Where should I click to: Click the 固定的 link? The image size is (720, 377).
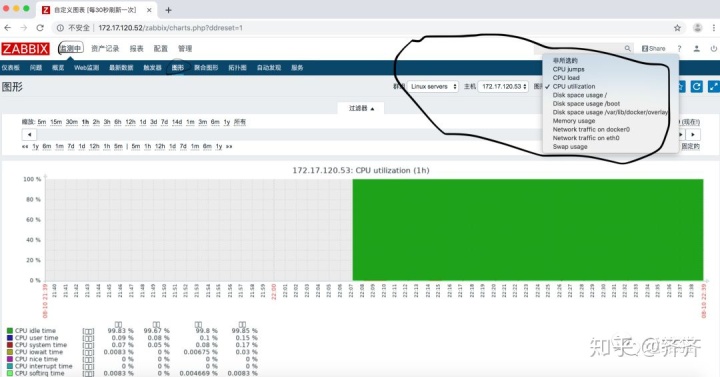690,146
